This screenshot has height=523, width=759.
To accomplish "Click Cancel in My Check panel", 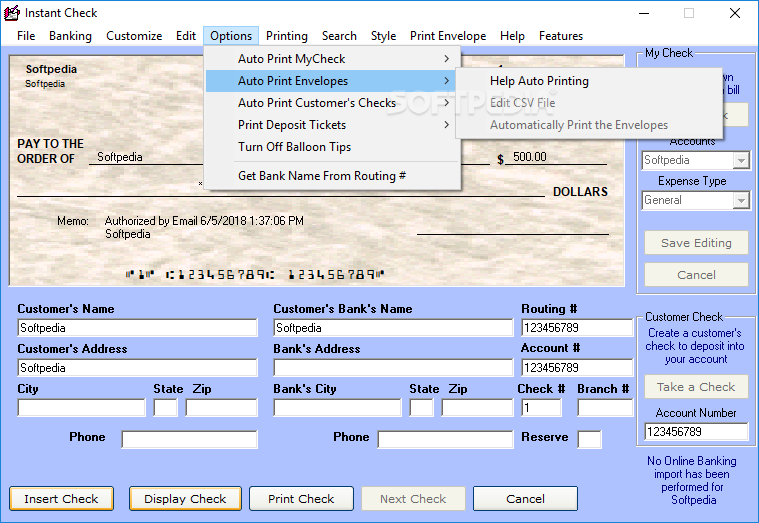I will tap(696, 275).
